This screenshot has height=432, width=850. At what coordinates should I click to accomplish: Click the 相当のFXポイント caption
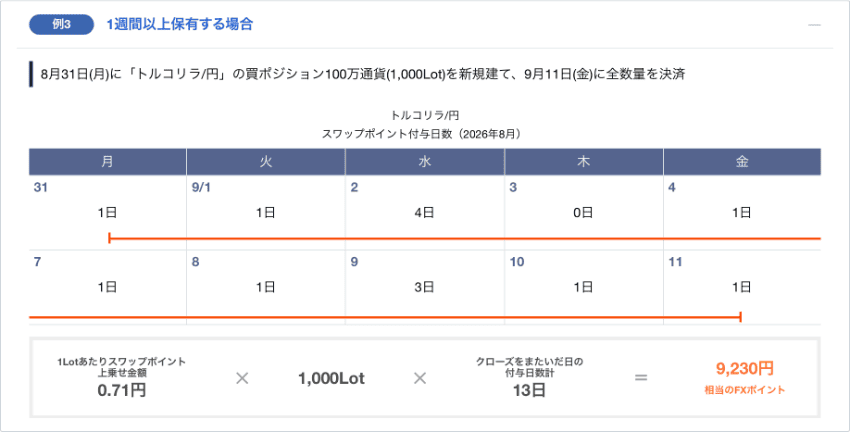click(x=745, y=390)
